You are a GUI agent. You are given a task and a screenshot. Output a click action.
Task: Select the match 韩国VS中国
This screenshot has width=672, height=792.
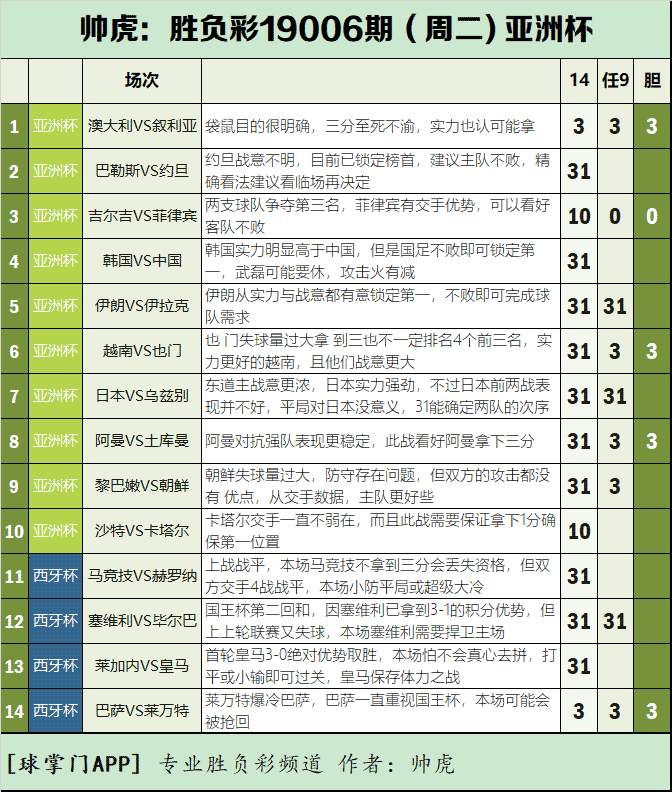(142, 261)
